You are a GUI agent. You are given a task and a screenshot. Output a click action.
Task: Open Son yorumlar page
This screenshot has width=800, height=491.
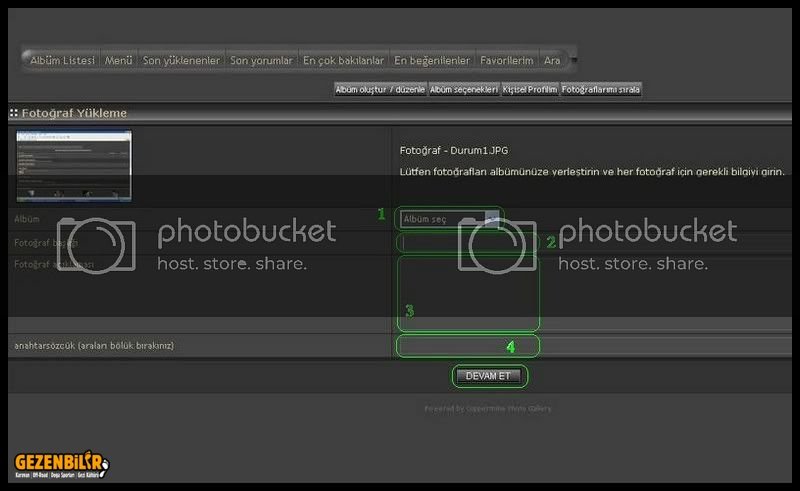coord(261,60)
